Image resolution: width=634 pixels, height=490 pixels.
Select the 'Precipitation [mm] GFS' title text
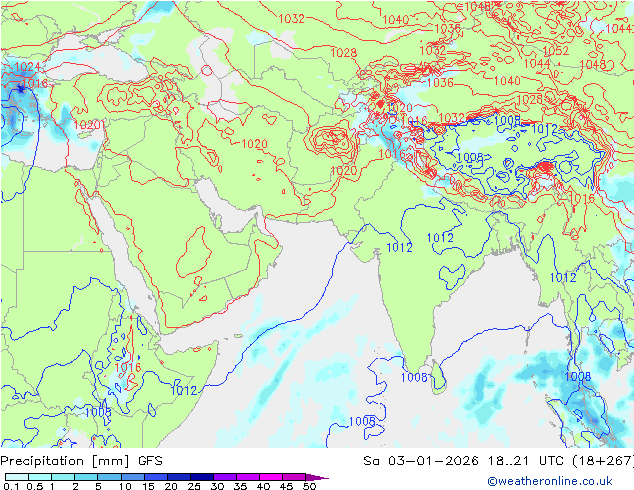[x=81, y=461]
